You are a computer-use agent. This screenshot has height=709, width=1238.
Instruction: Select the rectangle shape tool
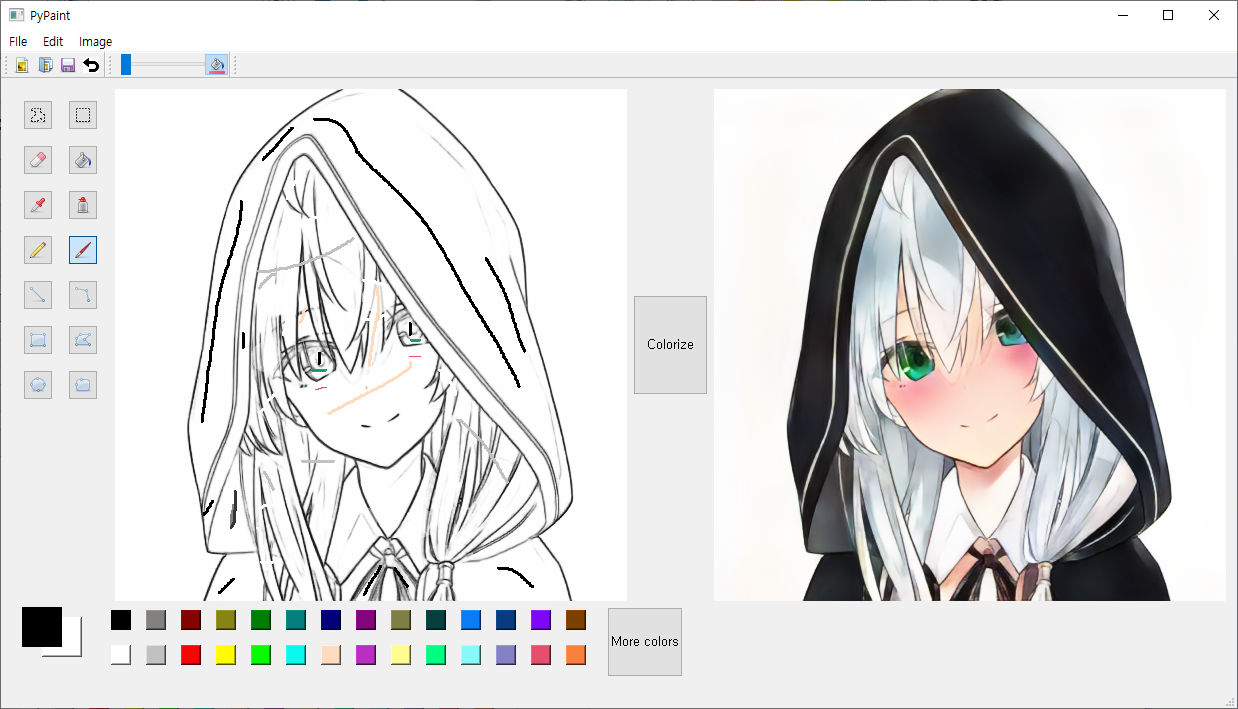(38, 340)
